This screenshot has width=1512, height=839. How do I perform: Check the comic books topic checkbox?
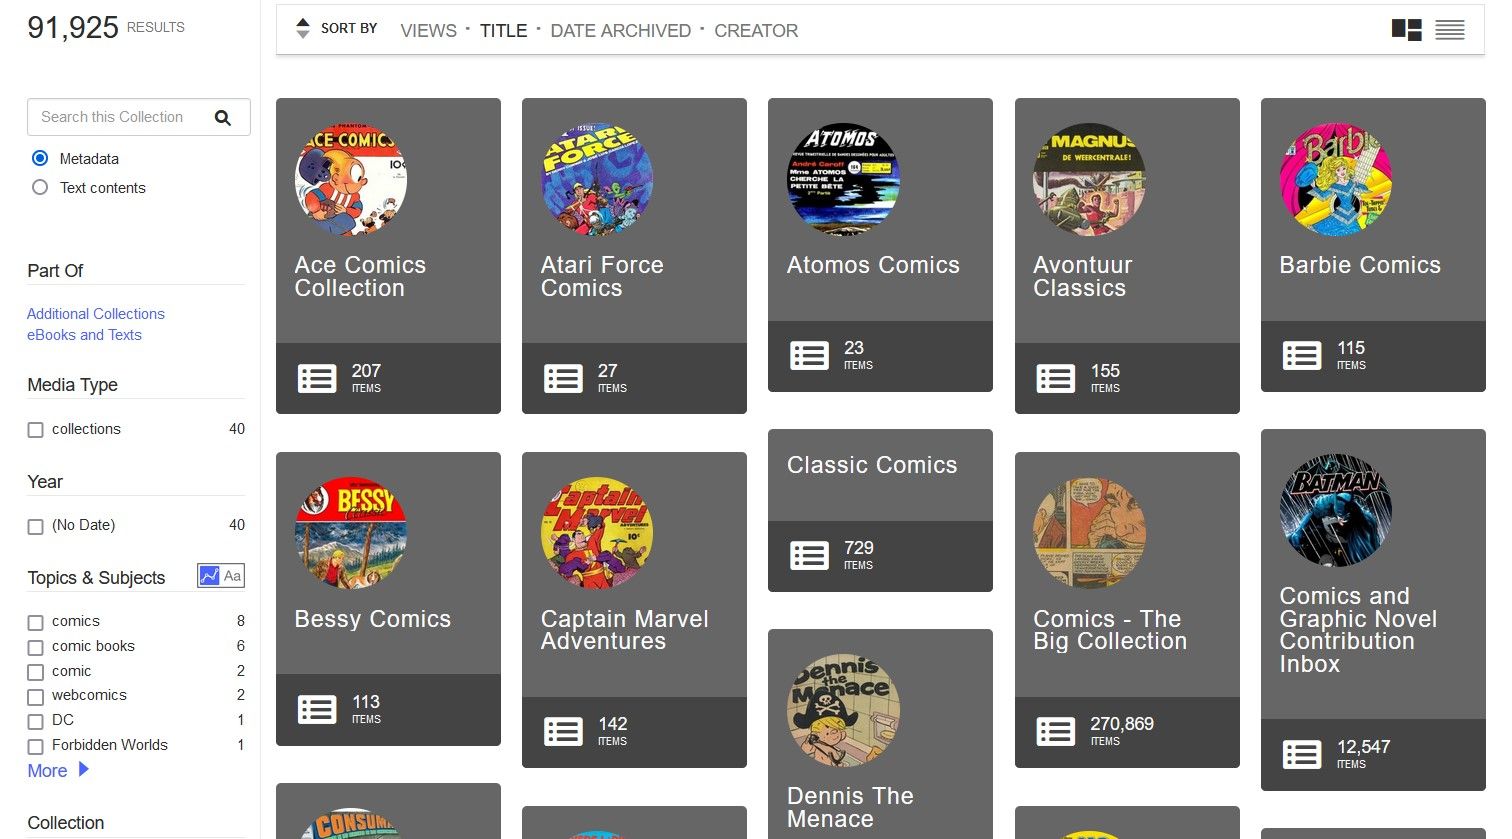coord(36,647)
